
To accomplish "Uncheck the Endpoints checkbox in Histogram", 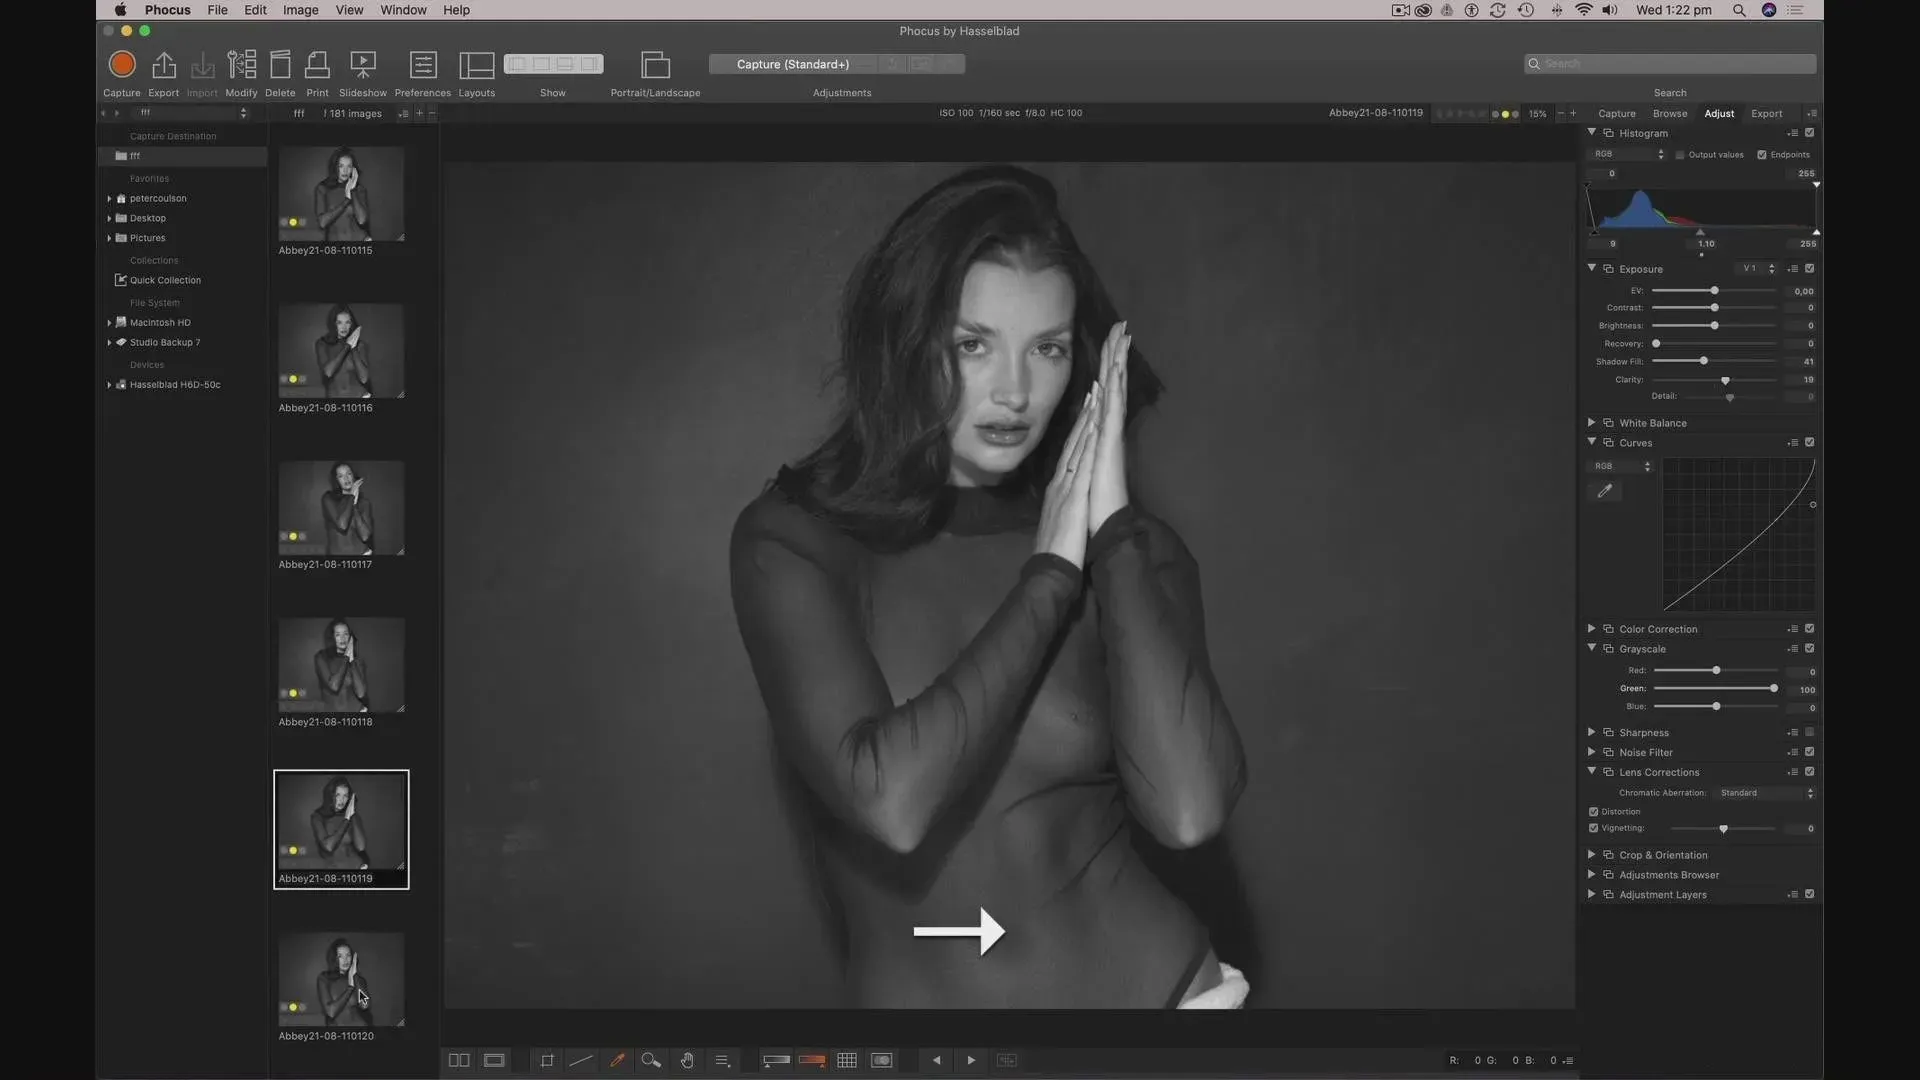I will coord(1762,155).
